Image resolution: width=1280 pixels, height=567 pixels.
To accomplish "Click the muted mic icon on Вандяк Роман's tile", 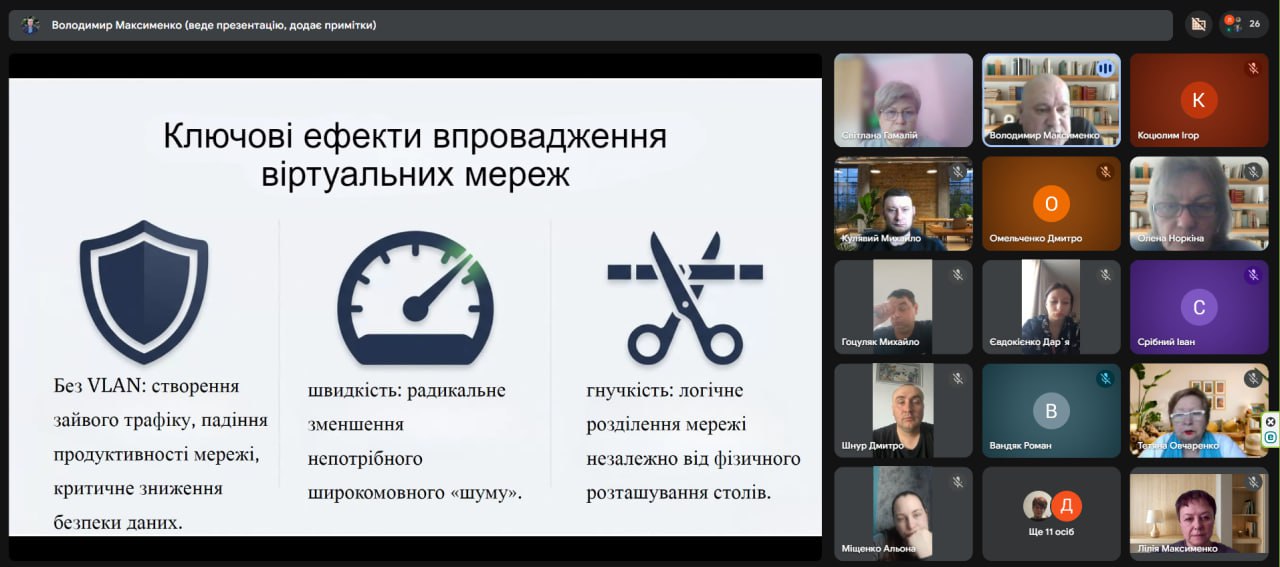I will pos(1105,379).
